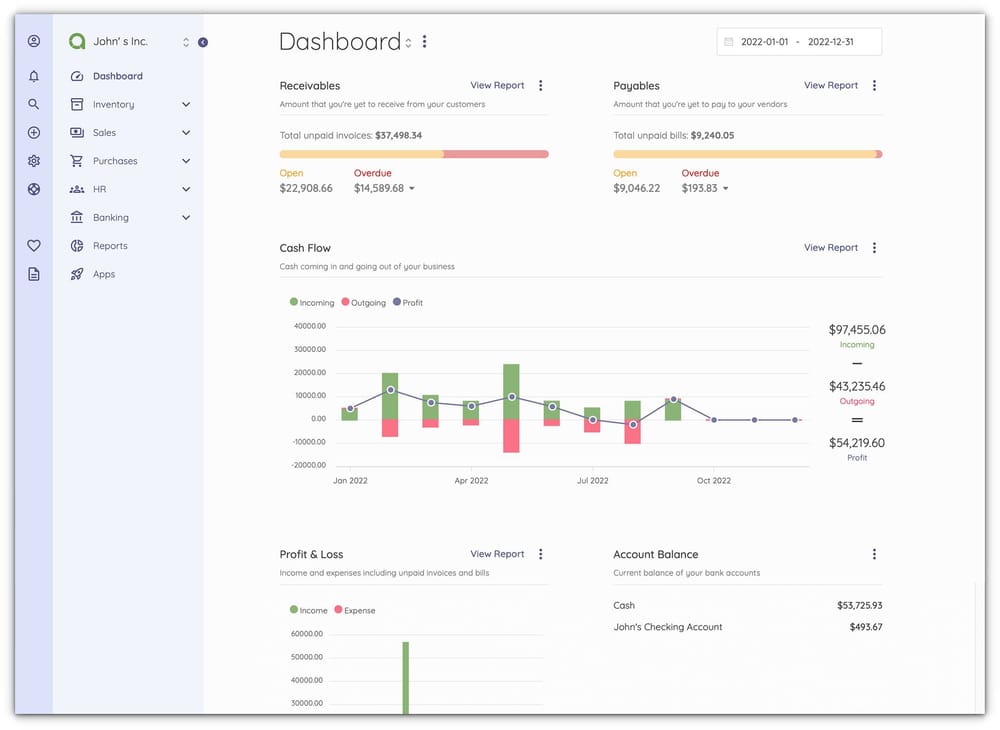Click the quick-create plus icon

pos(33,131)
